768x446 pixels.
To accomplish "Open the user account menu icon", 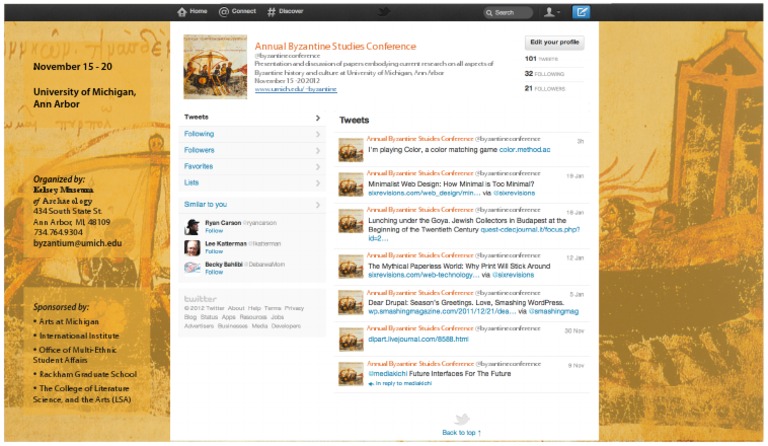I will tap(552, 12).
